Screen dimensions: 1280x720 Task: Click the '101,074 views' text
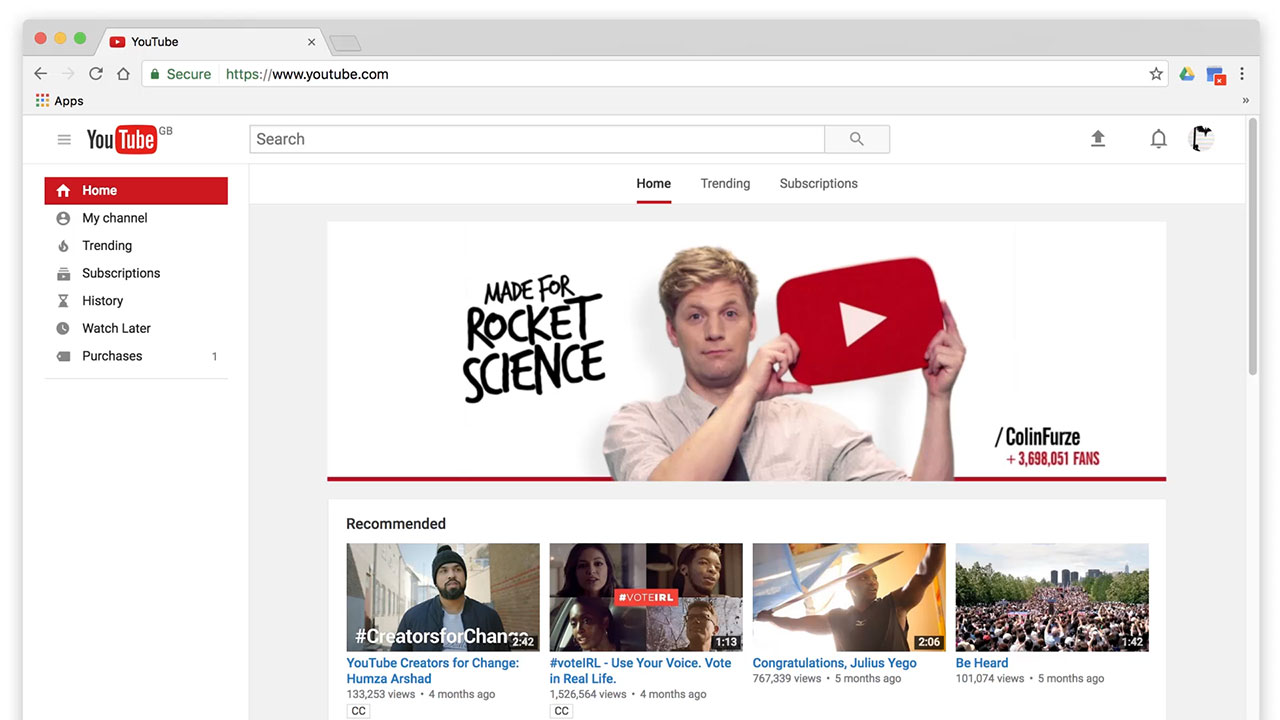coord(990,678)
